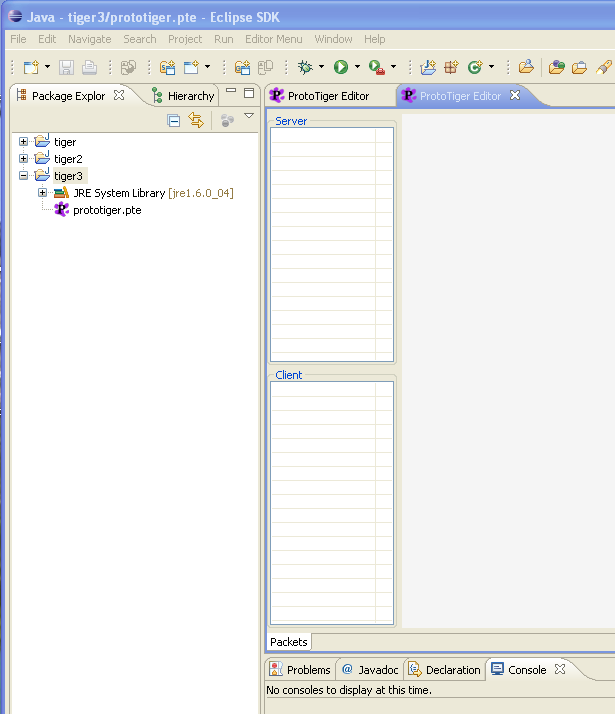The width and height of the screenshot is (615, 714).
Task: Click the green Run button
Action: [341, 67]
